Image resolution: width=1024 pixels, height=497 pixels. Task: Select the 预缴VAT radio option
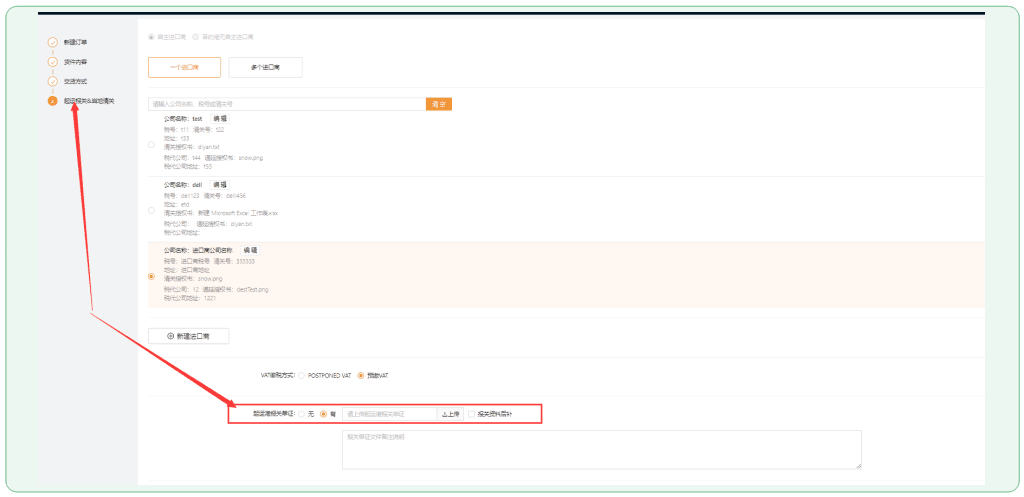(361, 375)
